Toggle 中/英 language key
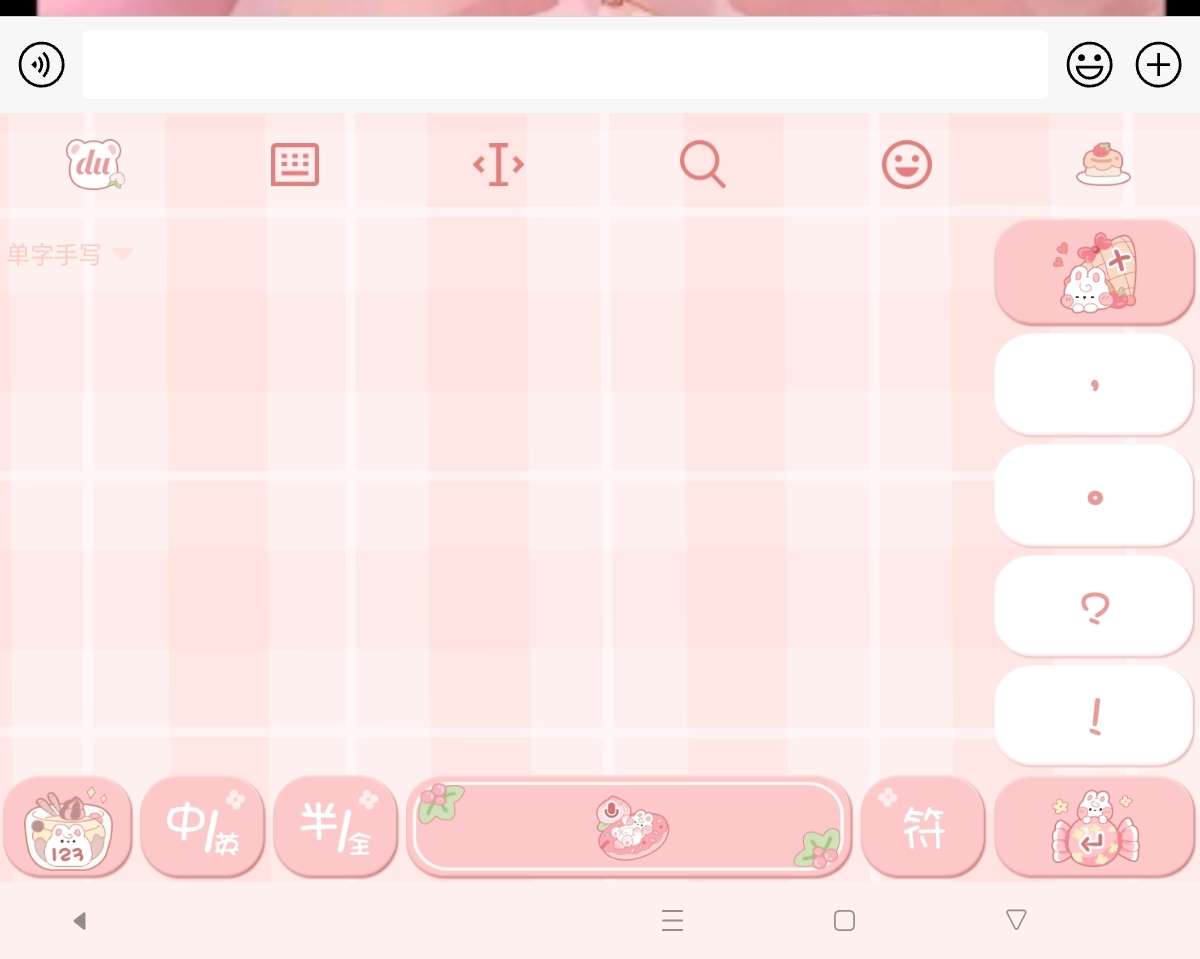Image resolution: width=1200 pixels, height=959 pixels. (202, 827)
